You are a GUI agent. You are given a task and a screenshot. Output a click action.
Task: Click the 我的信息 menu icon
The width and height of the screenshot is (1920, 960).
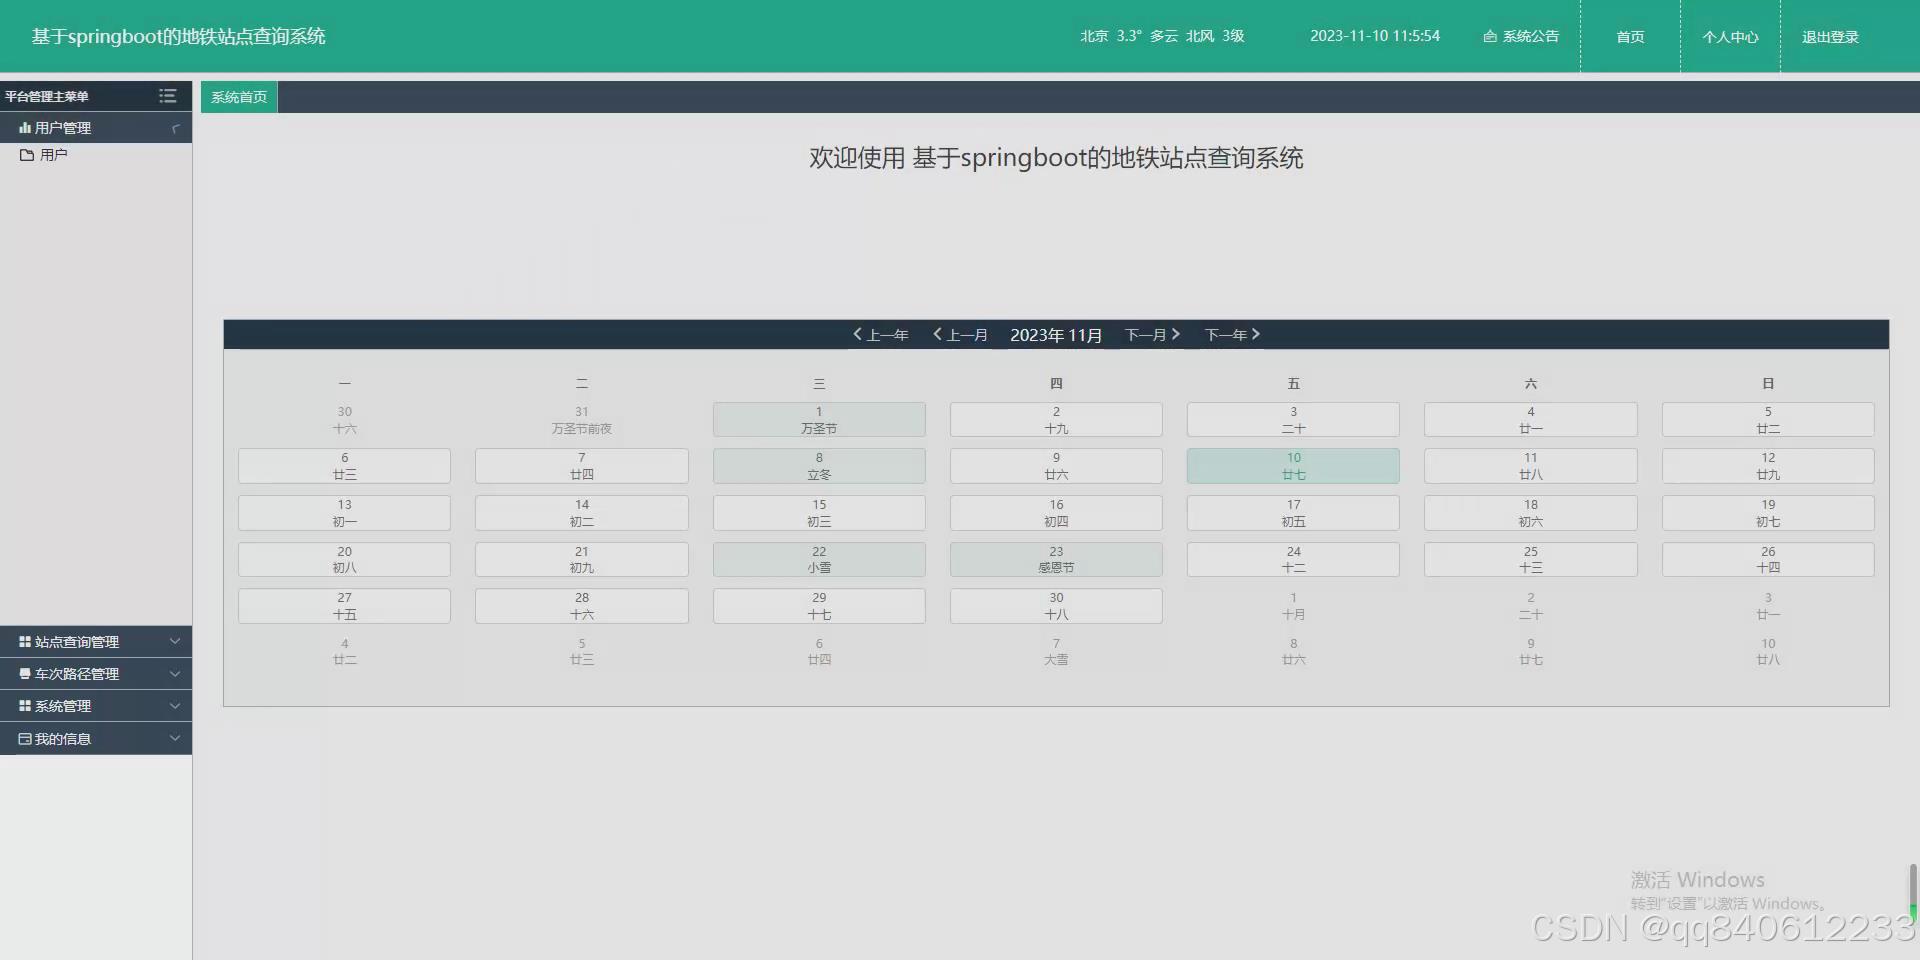pyautogui.click(x=25, y=739)
